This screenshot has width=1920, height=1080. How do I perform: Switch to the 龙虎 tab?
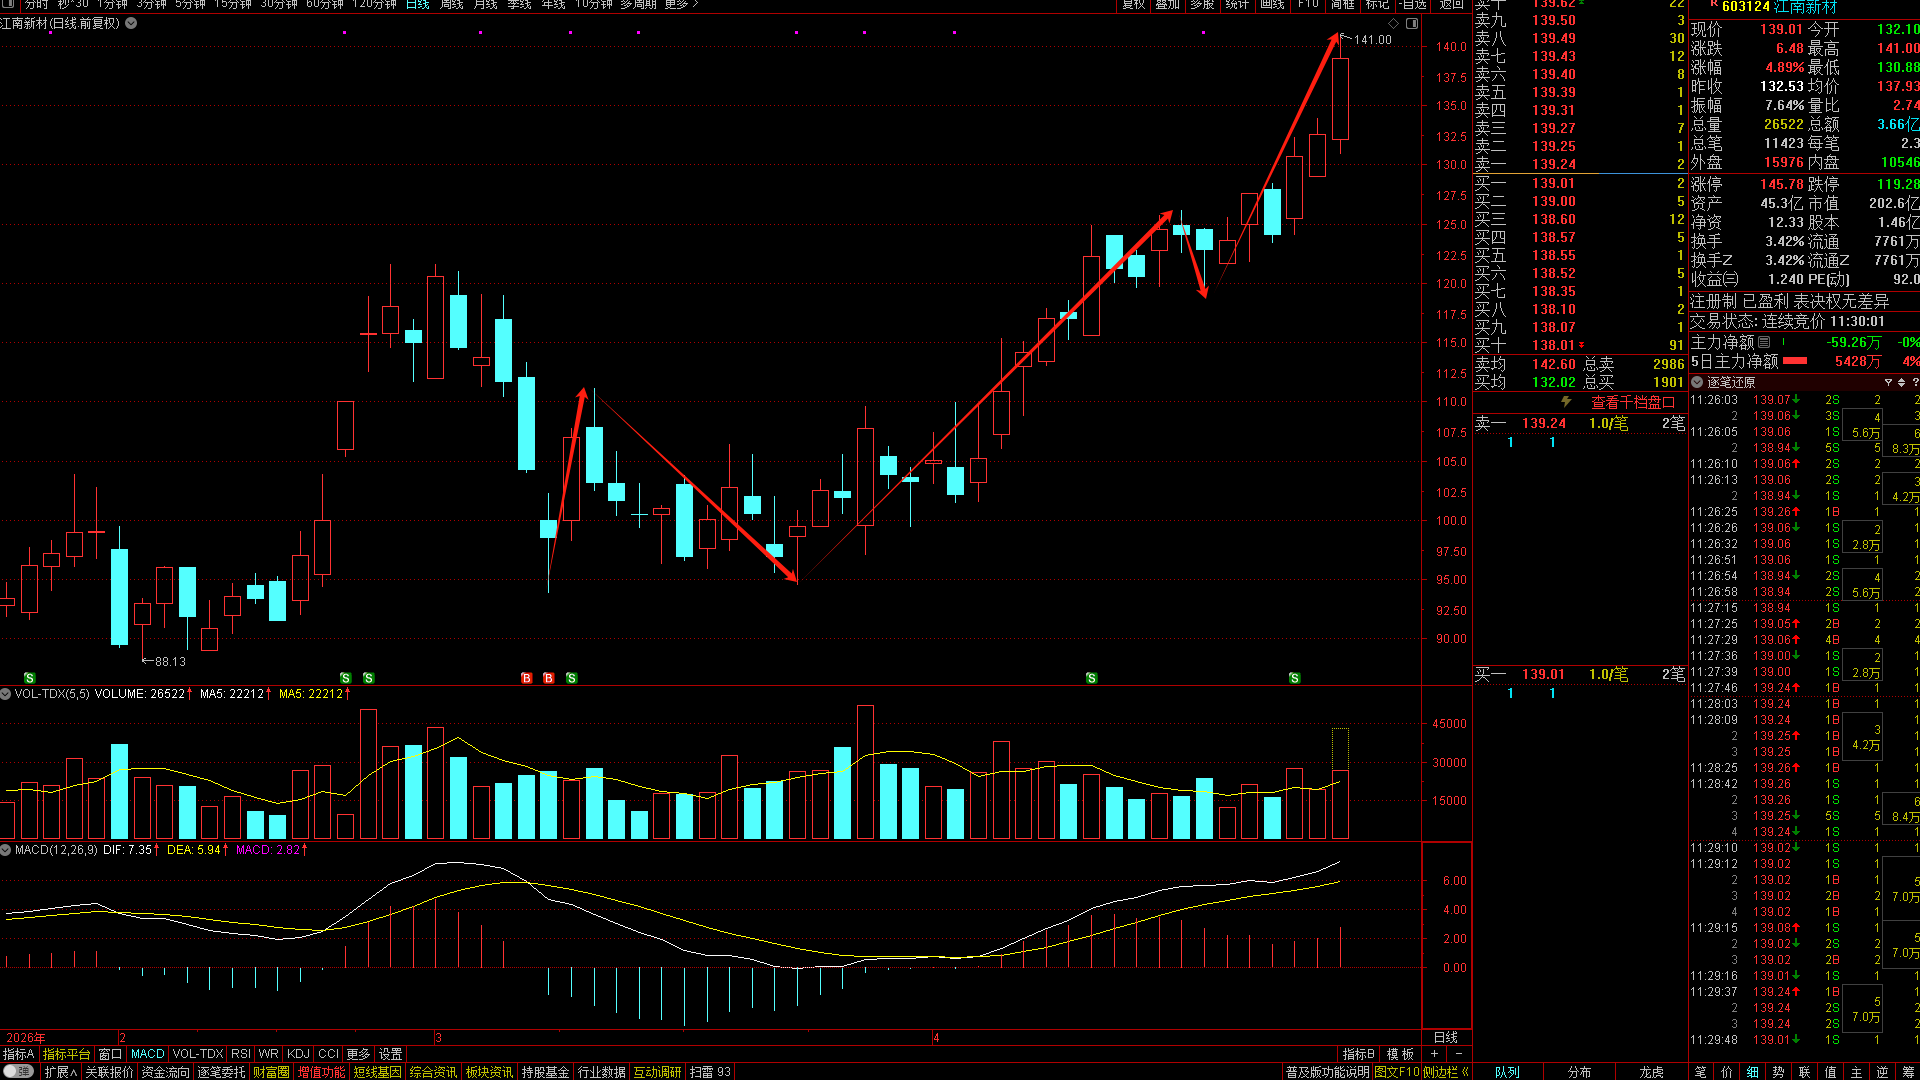[1651, 1072]
